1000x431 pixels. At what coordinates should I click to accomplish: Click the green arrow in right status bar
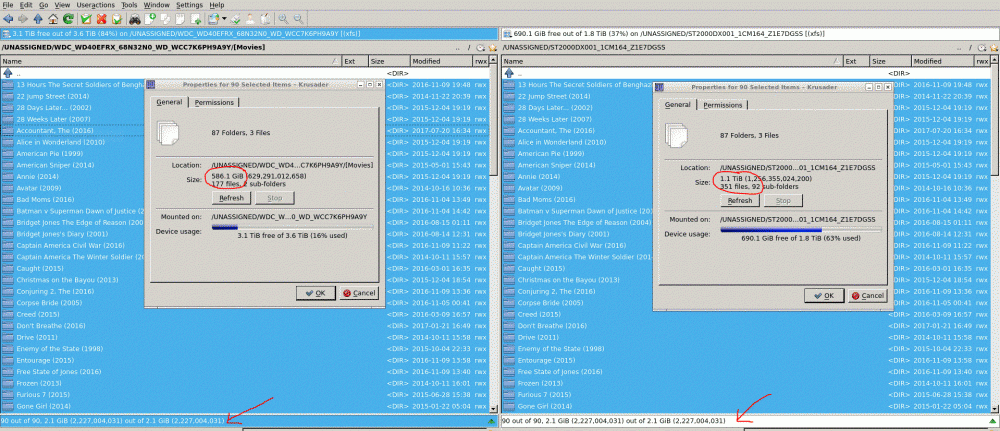tap(993, 421)
